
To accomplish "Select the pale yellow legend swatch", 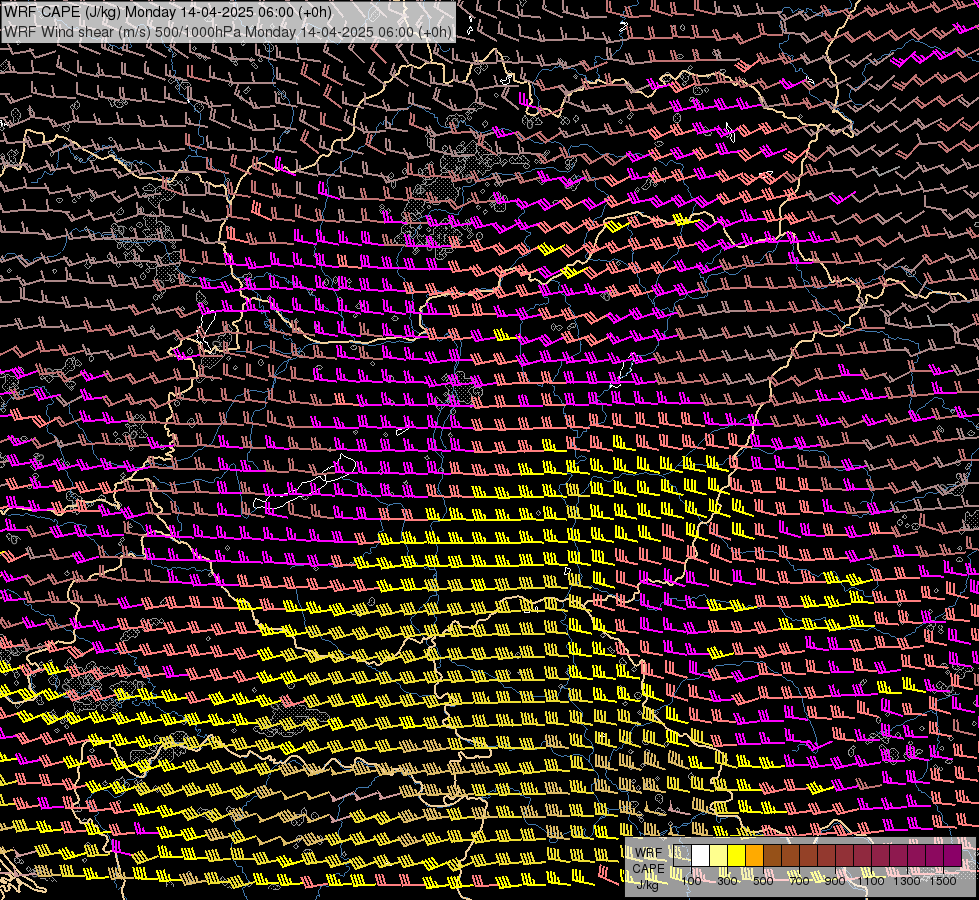I will pos(719,856).
